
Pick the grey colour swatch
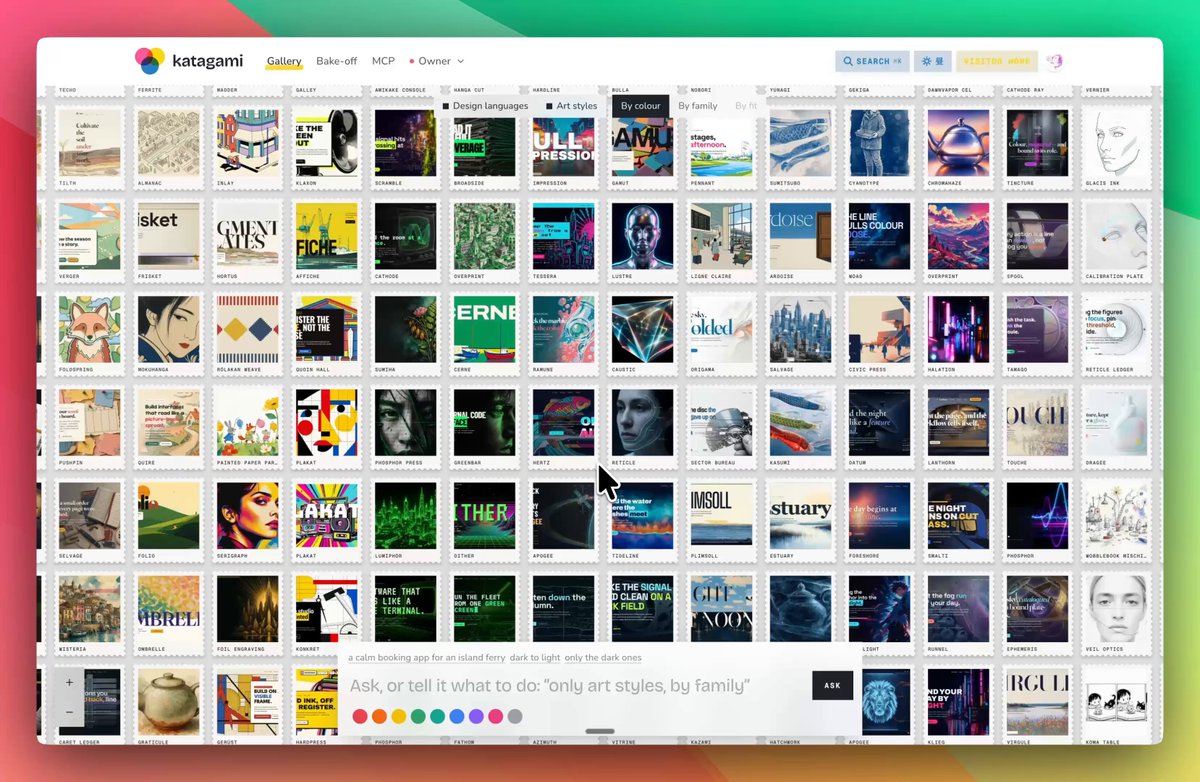click(x=515, y=716)
